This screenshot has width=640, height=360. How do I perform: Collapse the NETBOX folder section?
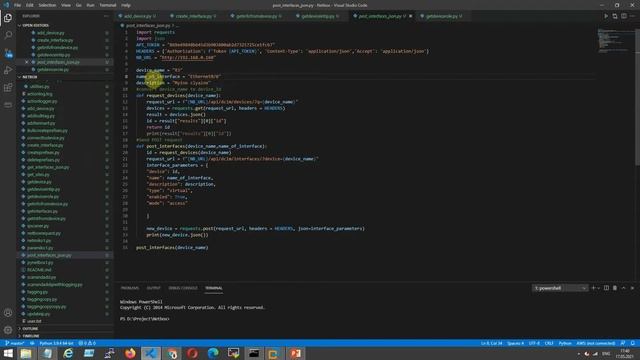[29, 77]
